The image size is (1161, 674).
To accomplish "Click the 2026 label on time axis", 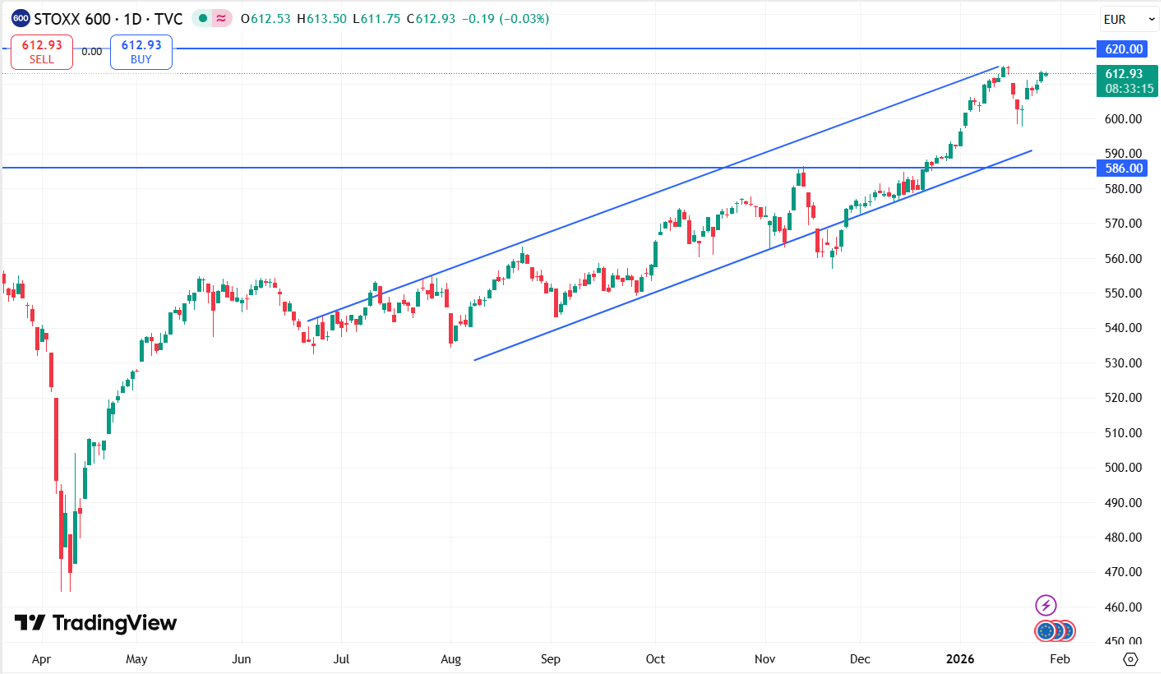I will [959, 659].
